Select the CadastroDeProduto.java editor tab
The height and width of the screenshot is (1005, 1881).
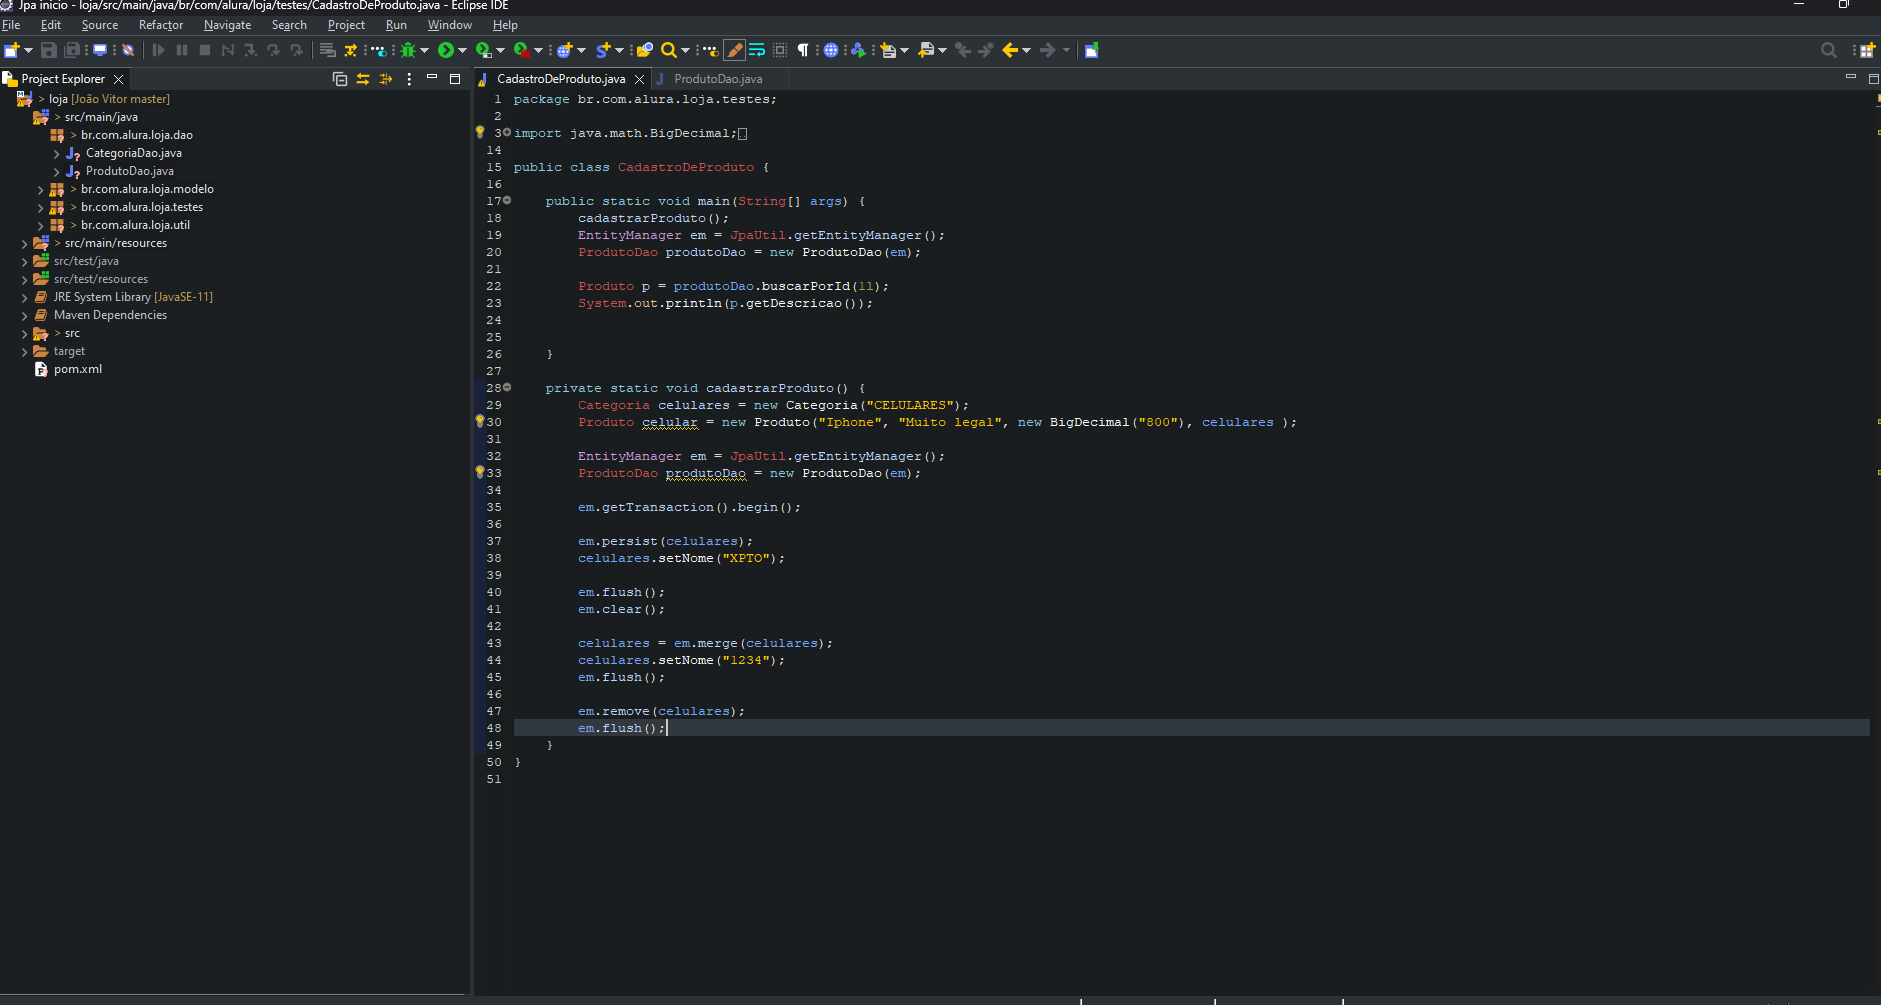coord(561,79)
